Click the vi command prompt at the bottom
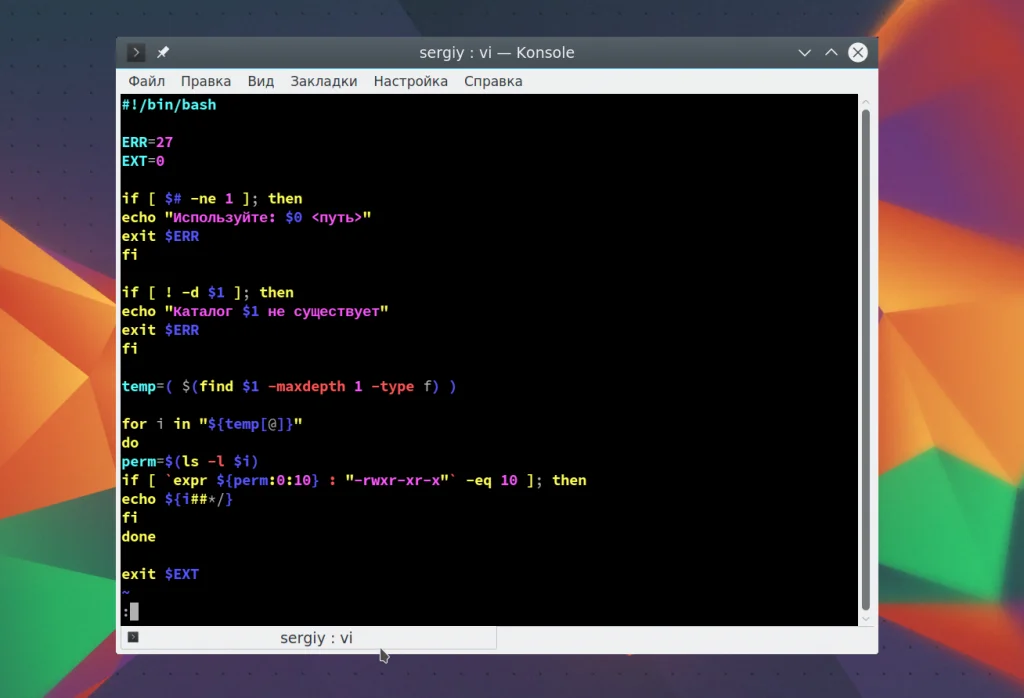The image size is (1024, 698). [x=131, y=611]
